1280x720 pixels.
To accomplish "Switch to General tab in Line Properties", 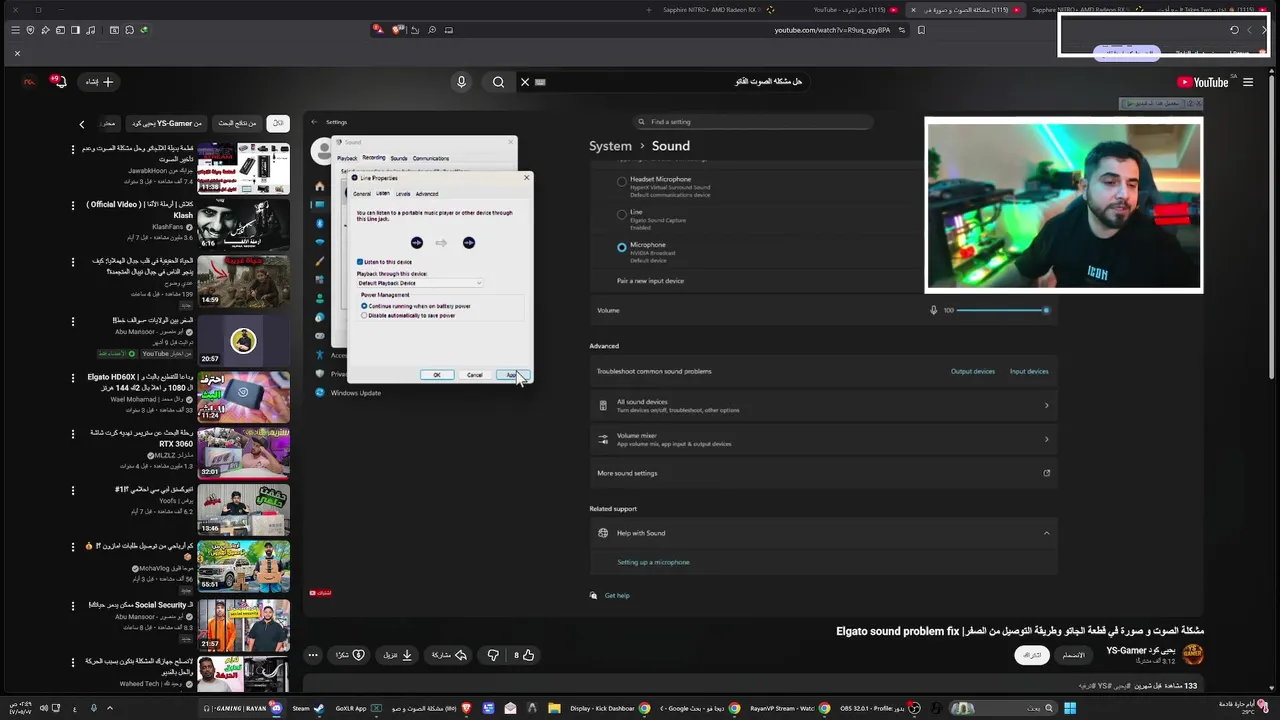I will click(x=362, y=194).
